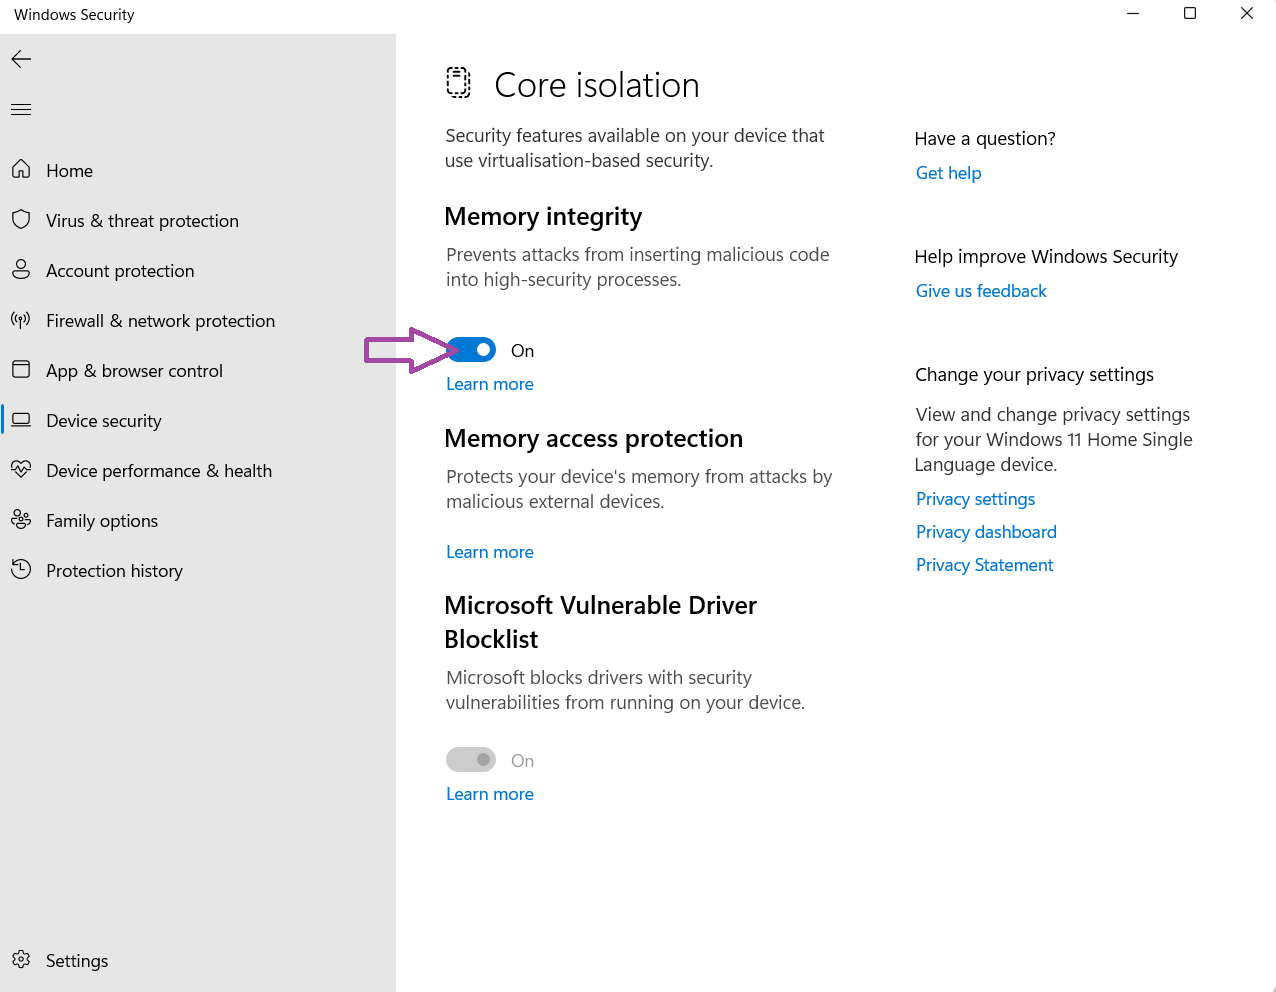This screenshot has width=1276, height=992.
Task: Expand the hamburger navigation menu
Action: tap(21, 109)
